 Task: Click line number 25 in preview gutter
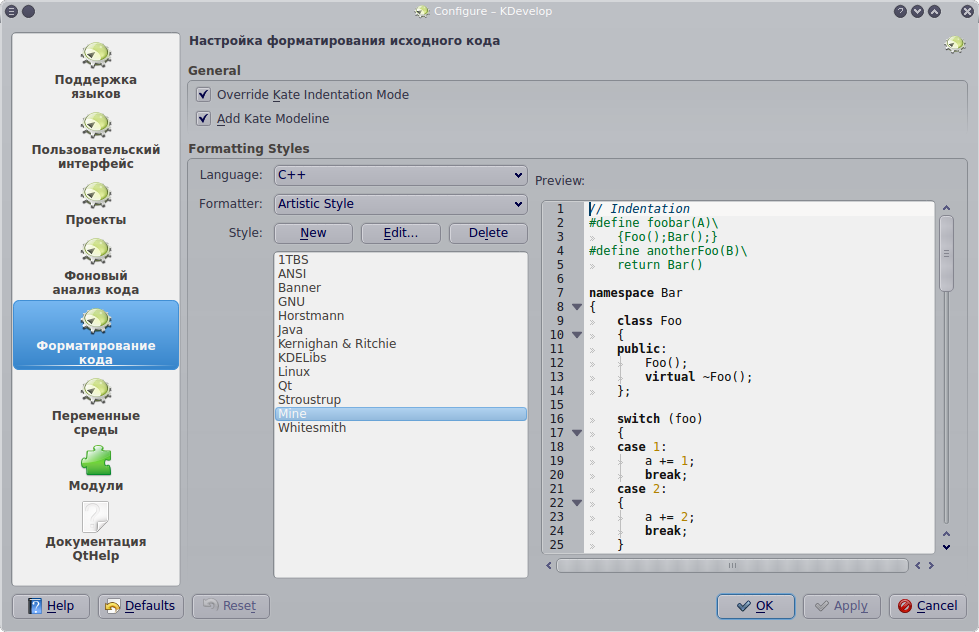click(557, 545)
